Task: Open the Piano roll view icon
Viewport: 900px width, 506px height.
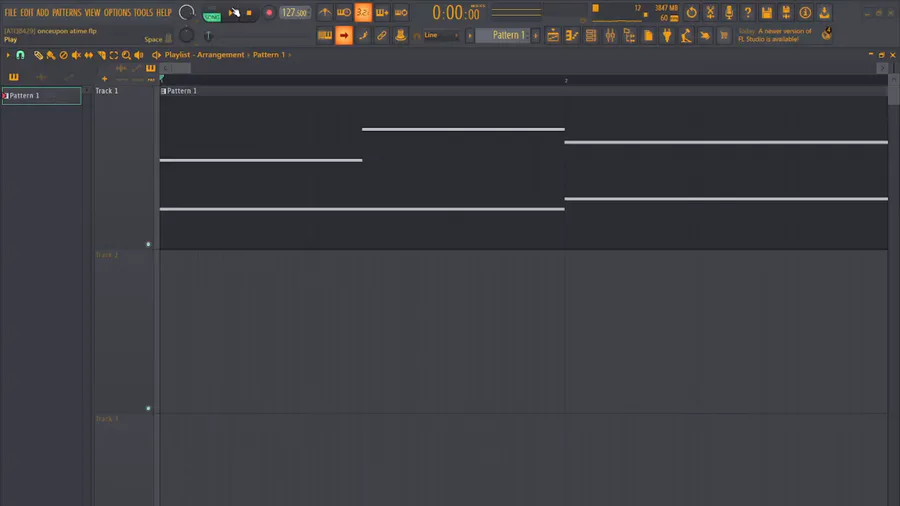Action: [x=572, y=36]
